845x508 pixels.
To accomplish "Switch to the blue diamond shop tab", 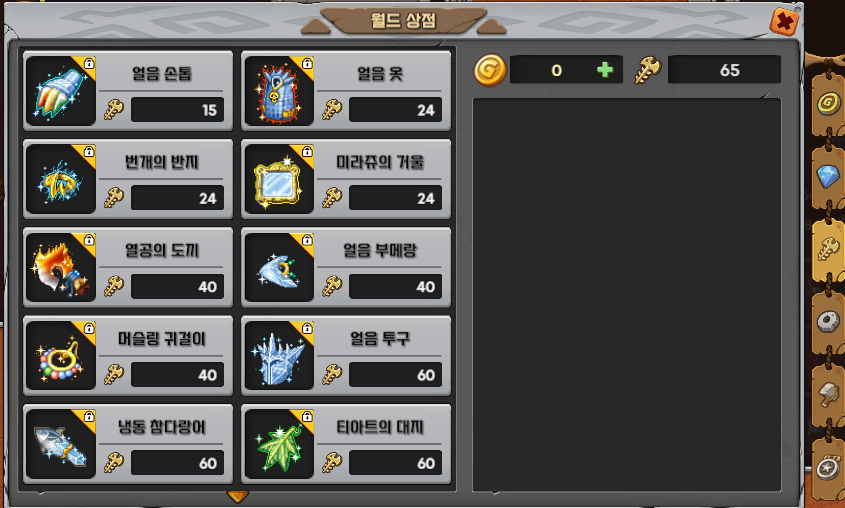I will point(828,176).
